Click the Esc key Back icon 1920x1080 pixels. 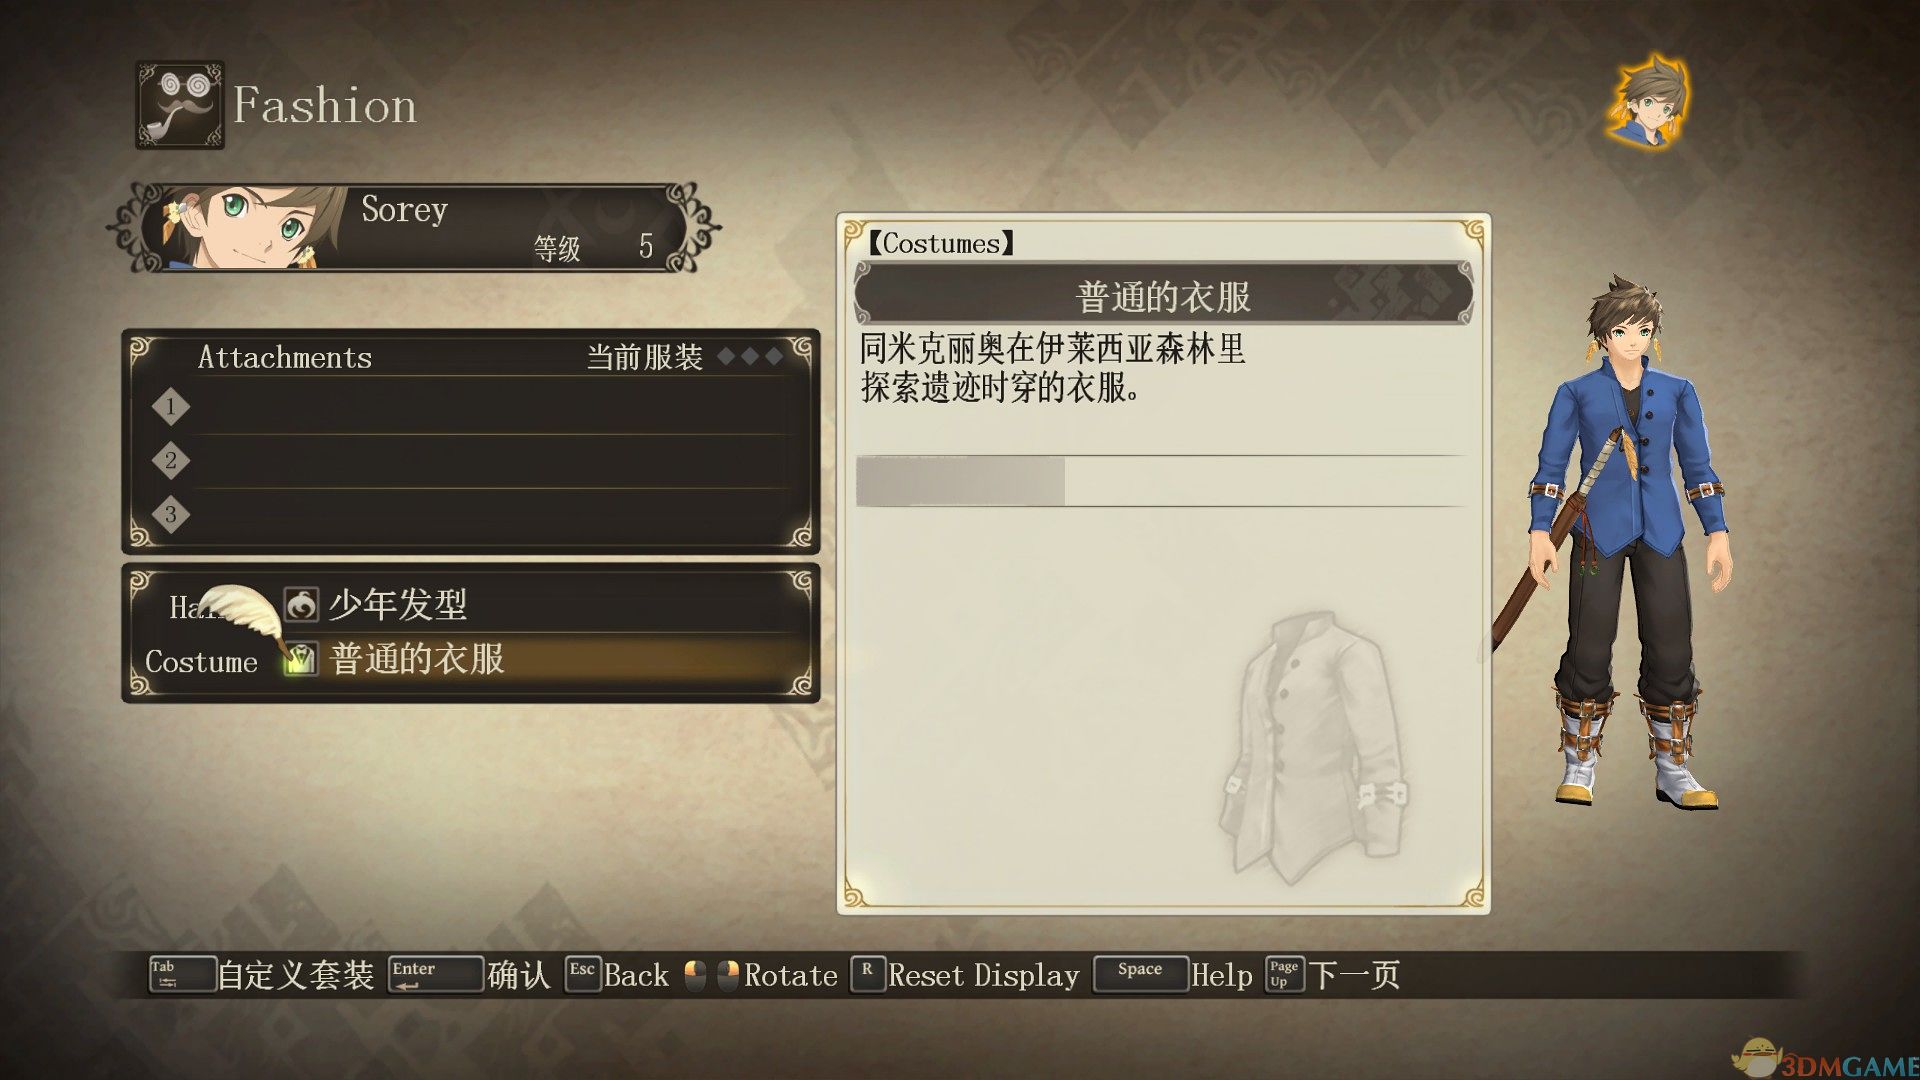click(582, 974)
